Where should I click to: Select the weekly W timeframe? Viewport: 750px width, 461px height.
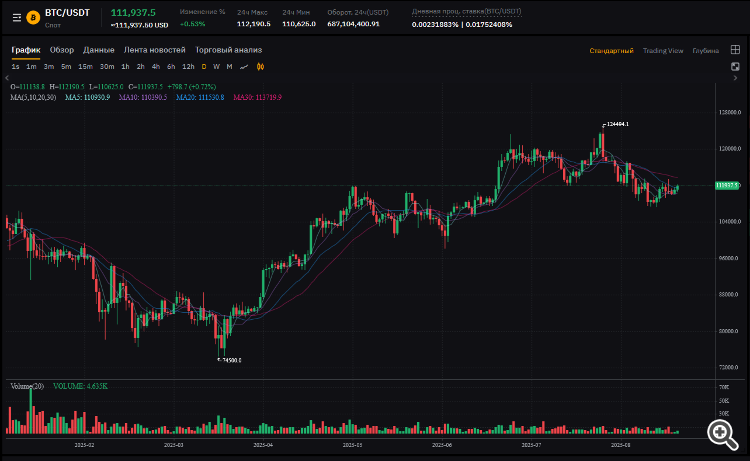click(217, 66)
